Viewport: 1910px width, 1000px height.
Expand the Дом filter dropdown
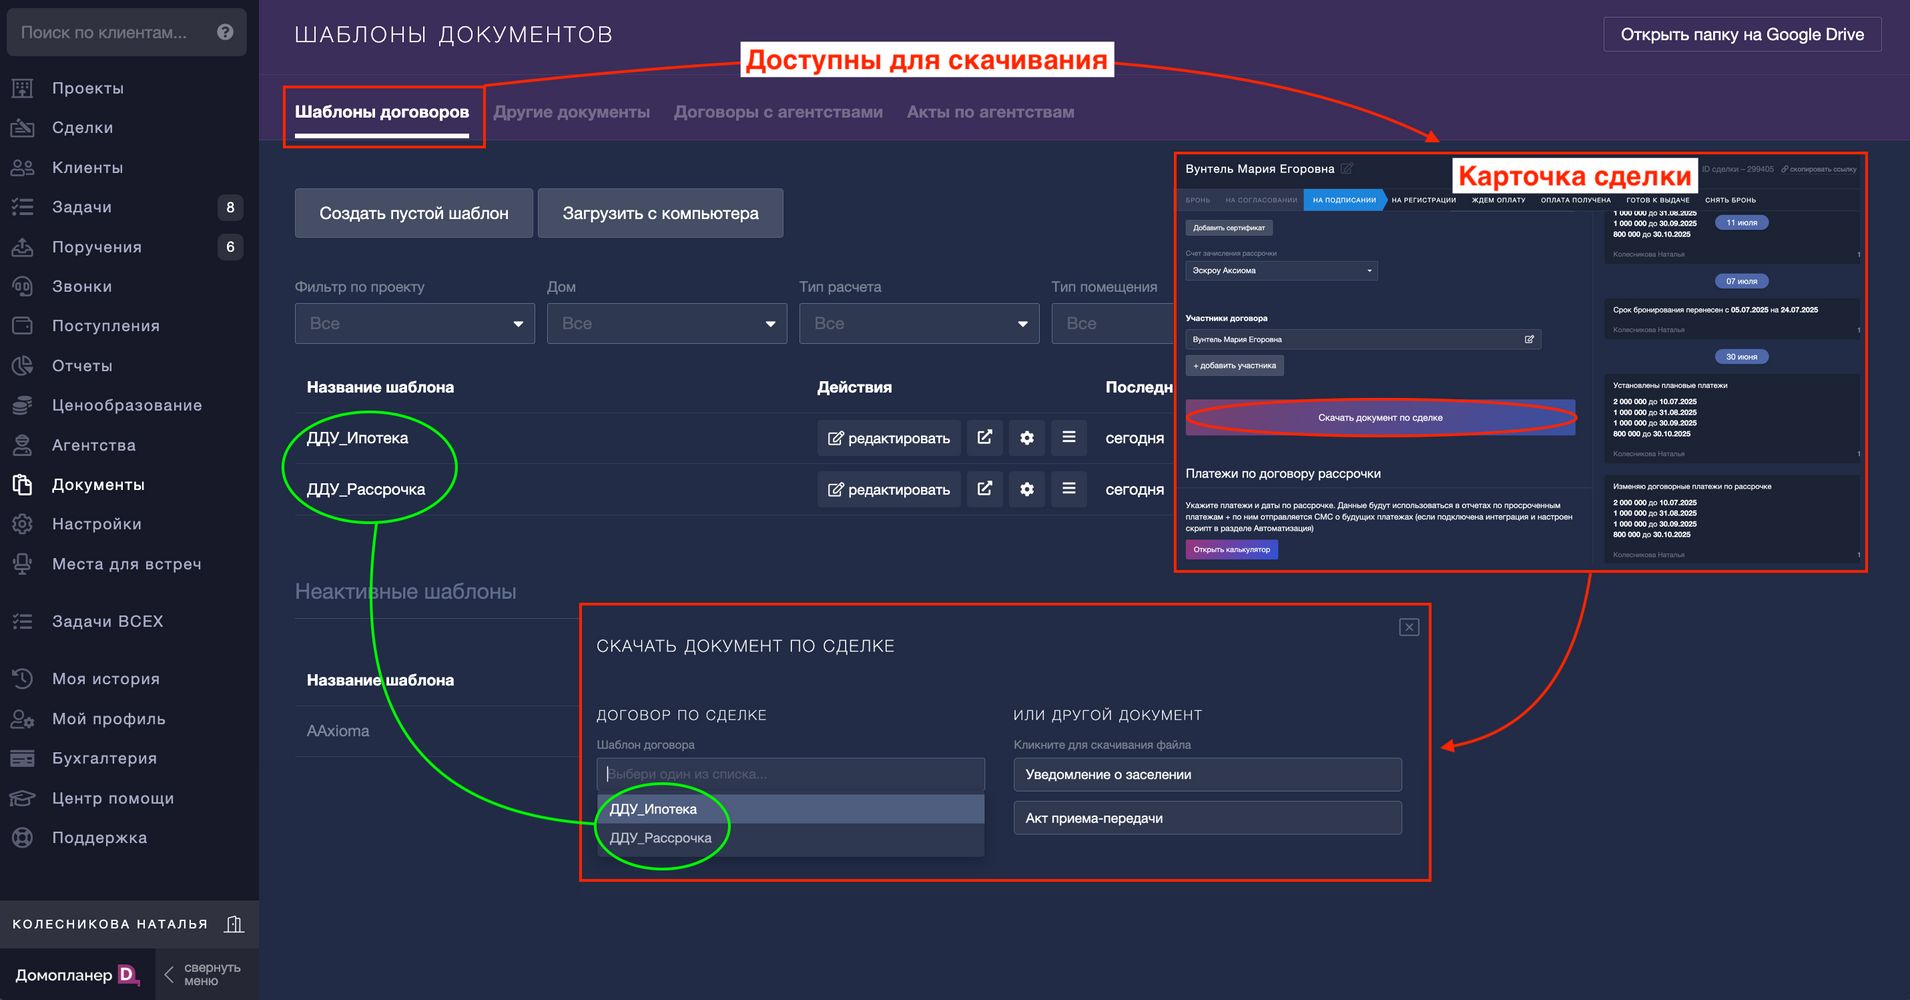click(x=667, y=324)
